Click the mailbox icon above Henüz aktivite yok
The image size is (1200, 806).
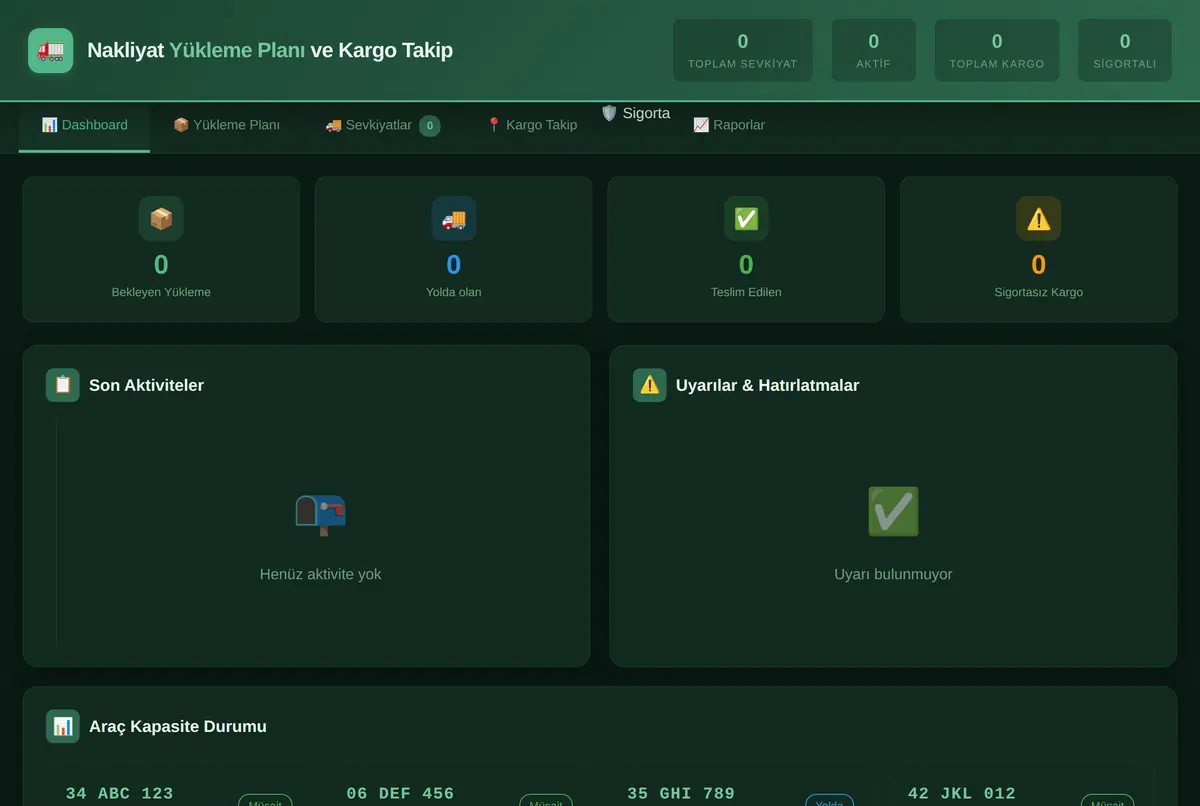point(321,513)
